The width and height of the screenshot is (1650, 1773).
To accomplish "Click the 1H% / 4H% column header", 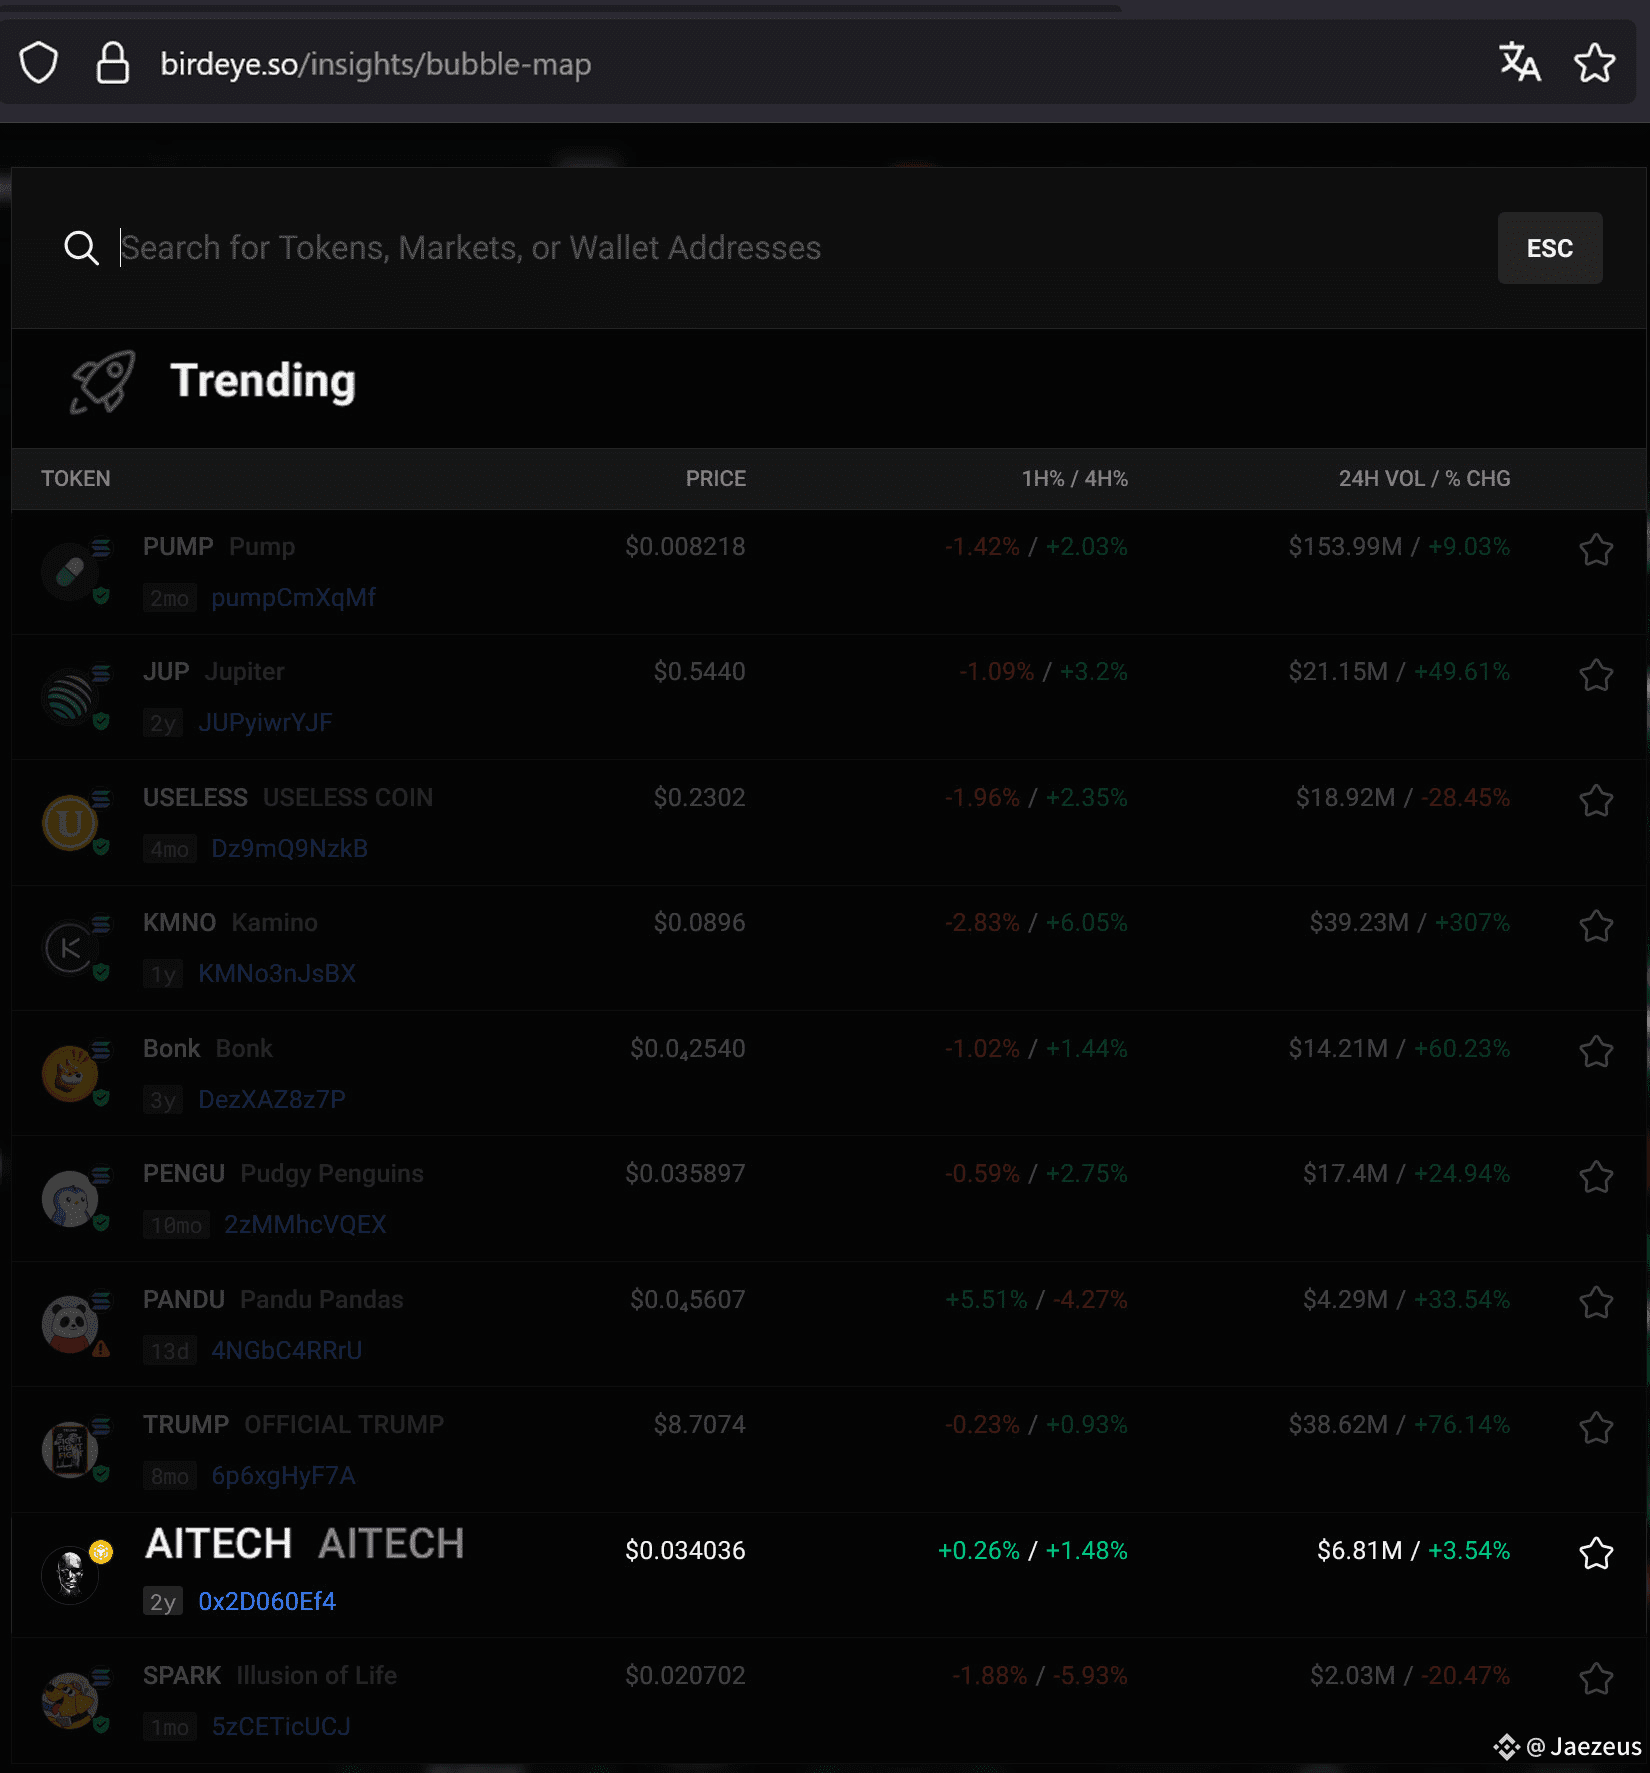I will tap(1075, 479).
